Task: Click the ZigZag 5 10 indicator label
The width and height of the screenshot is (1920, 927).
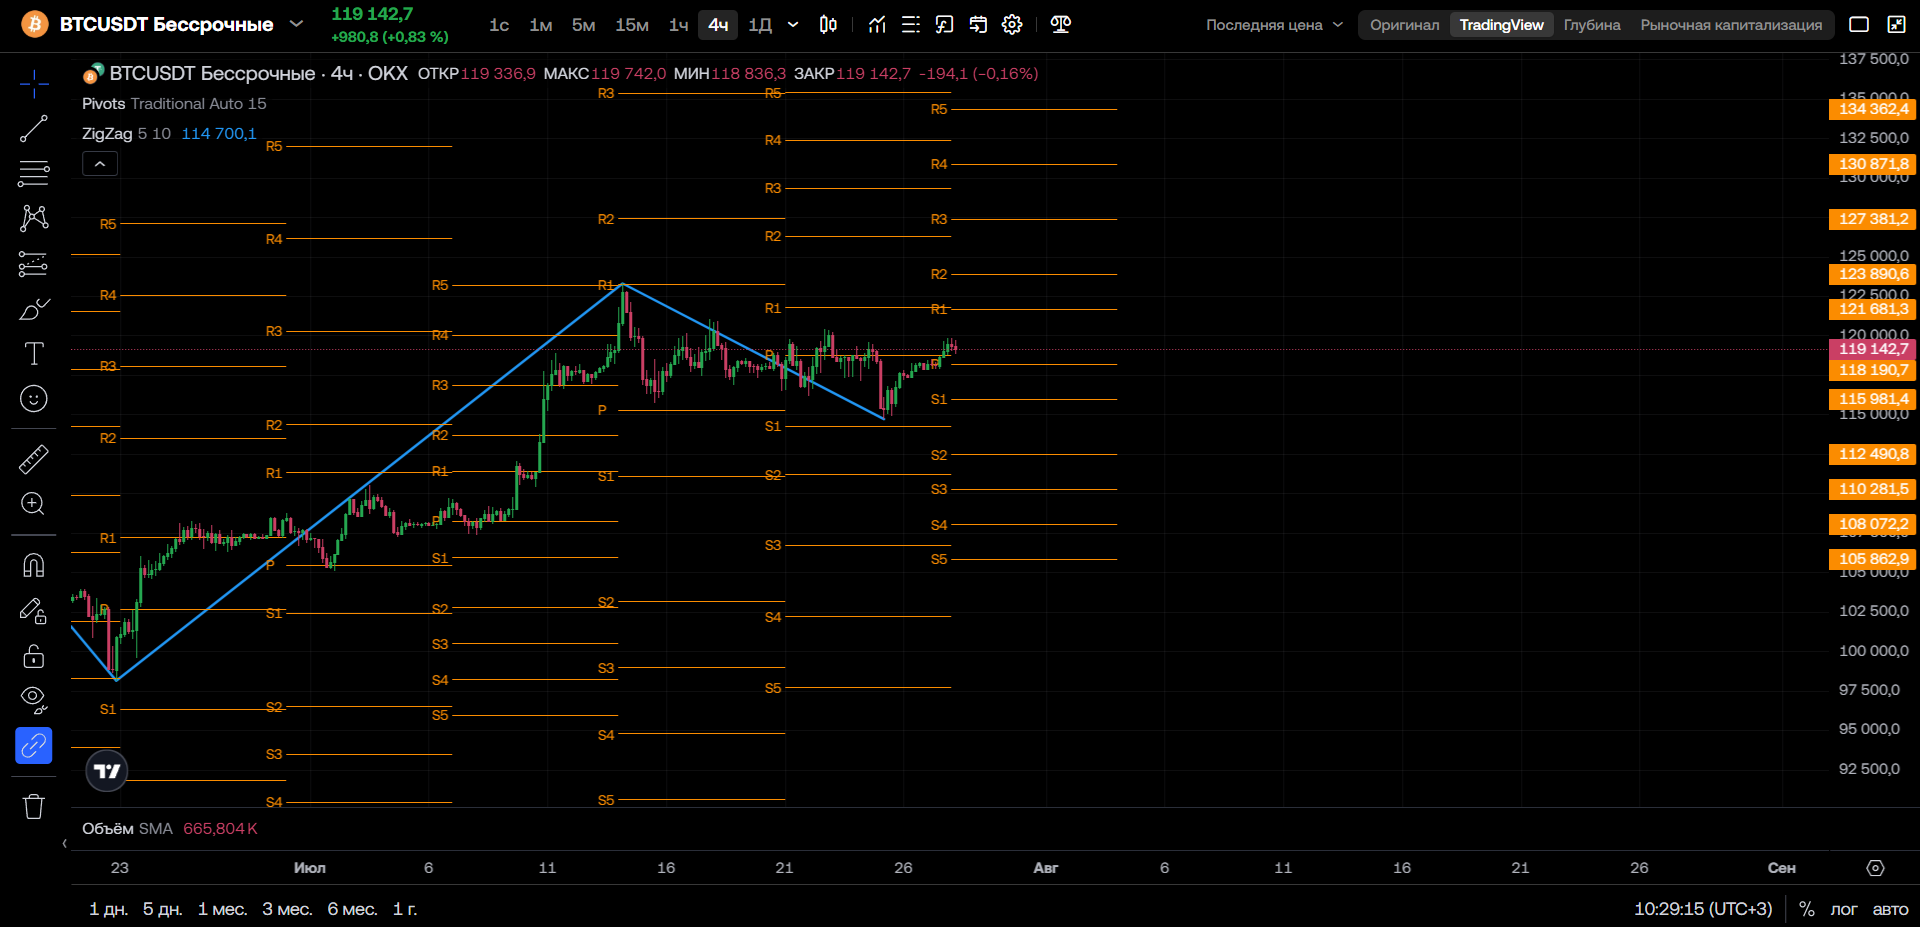Action: 126,134
